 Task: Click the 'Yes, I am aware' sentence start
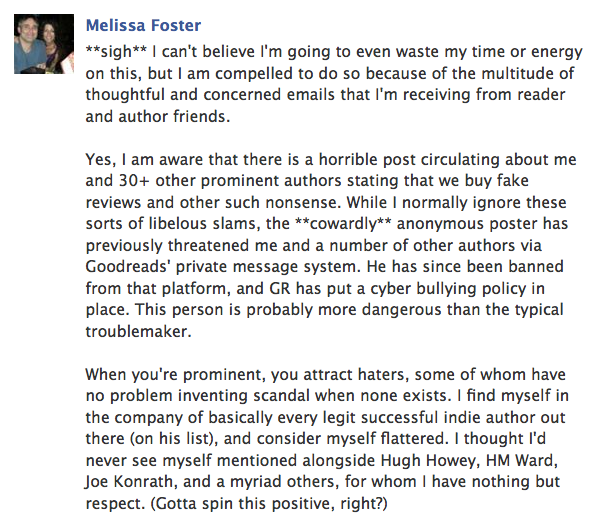(144, 160)
